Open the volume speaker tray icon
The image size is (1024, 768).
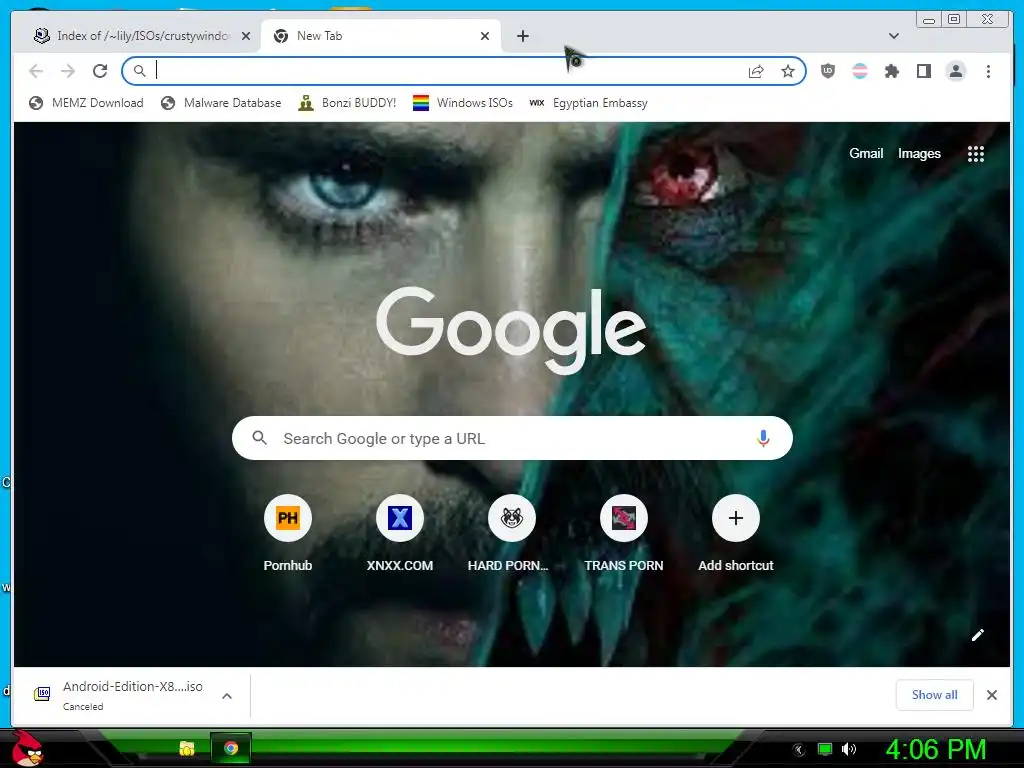848,749
